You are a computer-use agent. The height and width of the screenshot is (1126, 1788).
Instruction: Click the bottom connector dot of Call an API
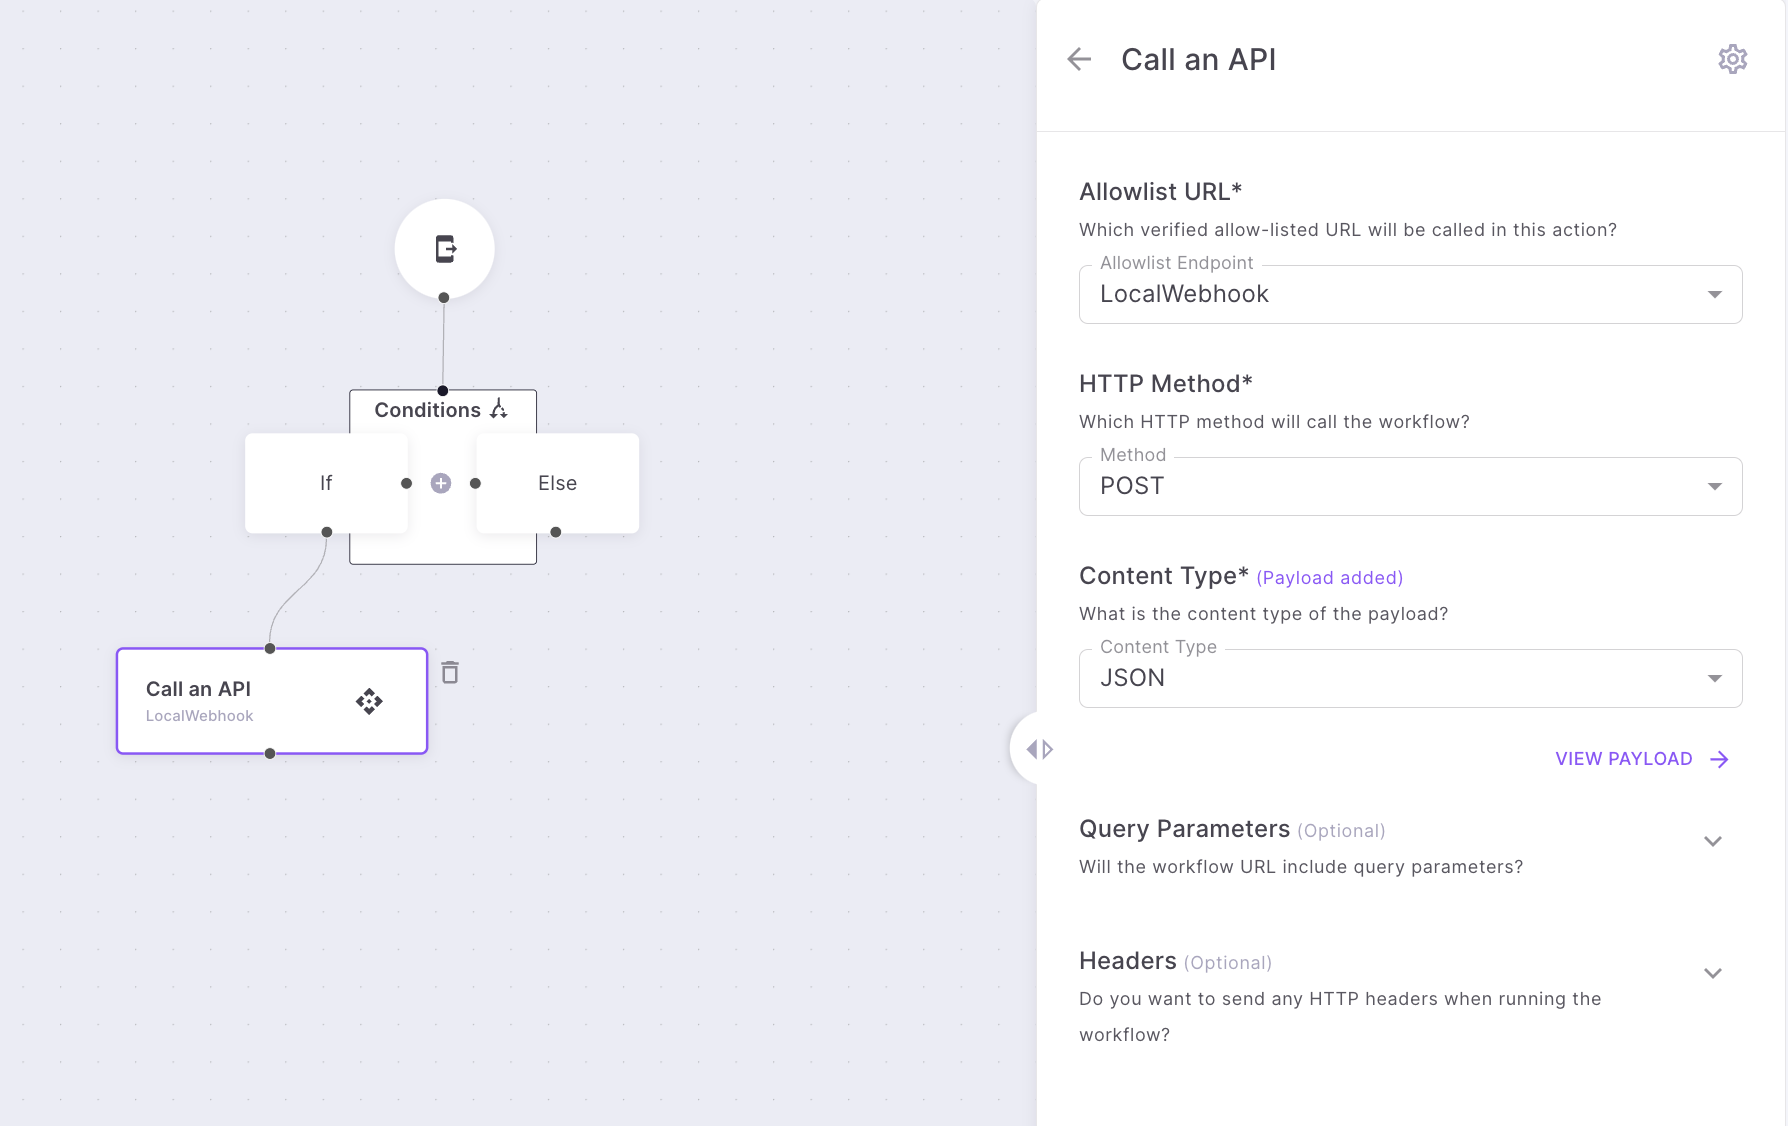(x=270, y=754)
